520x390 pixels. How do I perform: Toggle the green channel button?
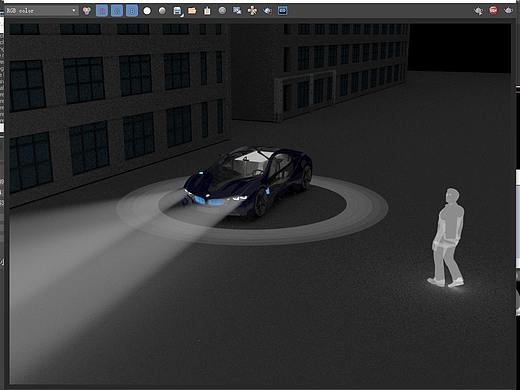(117, 11)
